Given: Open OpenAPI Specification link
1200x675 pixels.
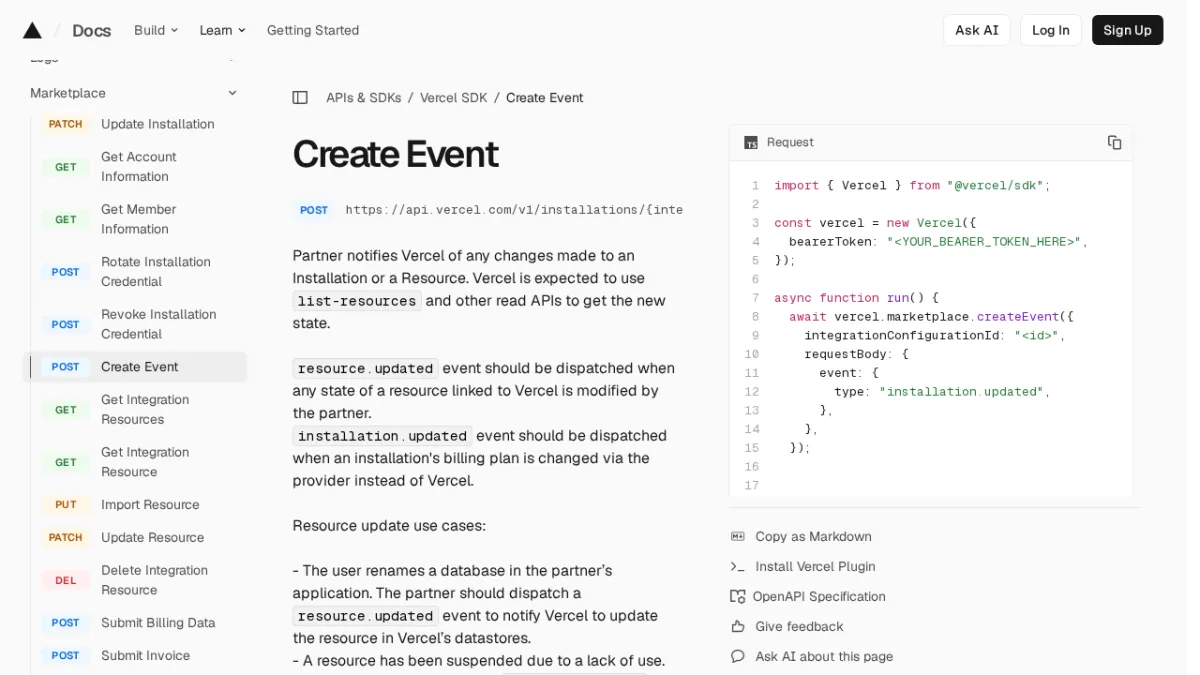Looking at the screenshot, I should 819,597.
